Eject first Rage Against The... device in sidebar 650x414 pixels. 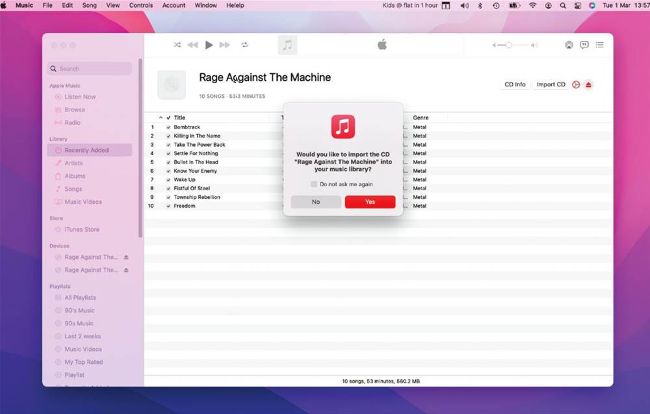point(126,257)
